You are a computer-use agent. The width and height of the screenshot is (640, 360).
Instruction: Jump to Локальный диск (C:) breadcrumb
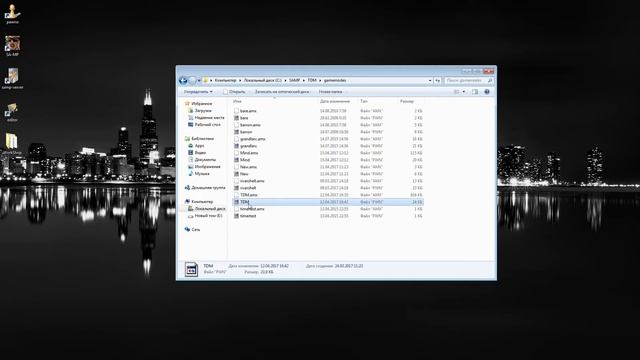pos(262,81)
